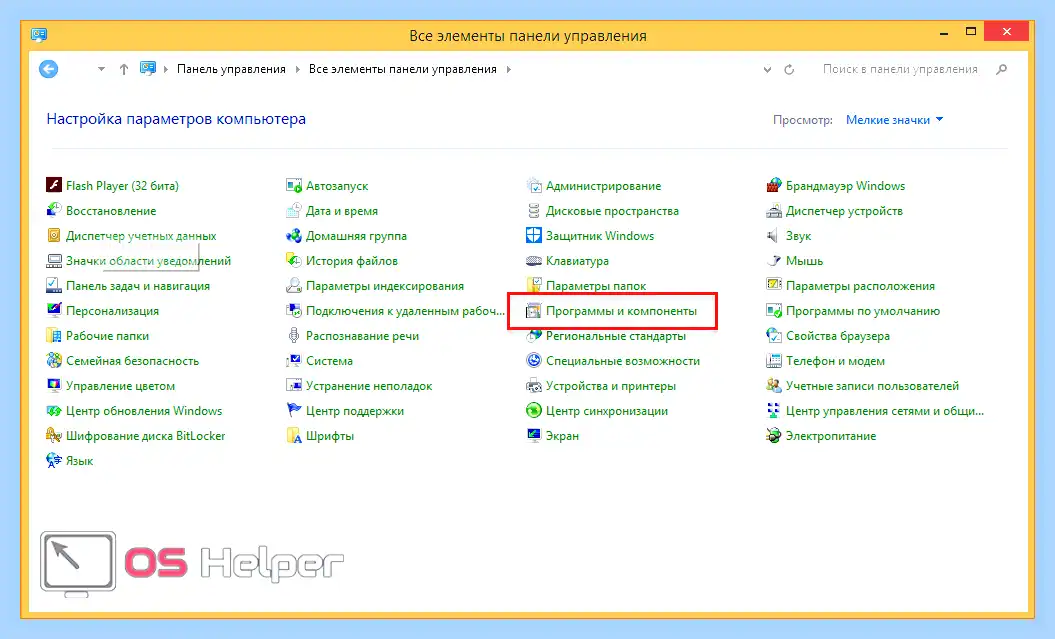Viewport: 1055px width, 639px height.
Task: Click the Система icon
Action: tap(294, 360)
